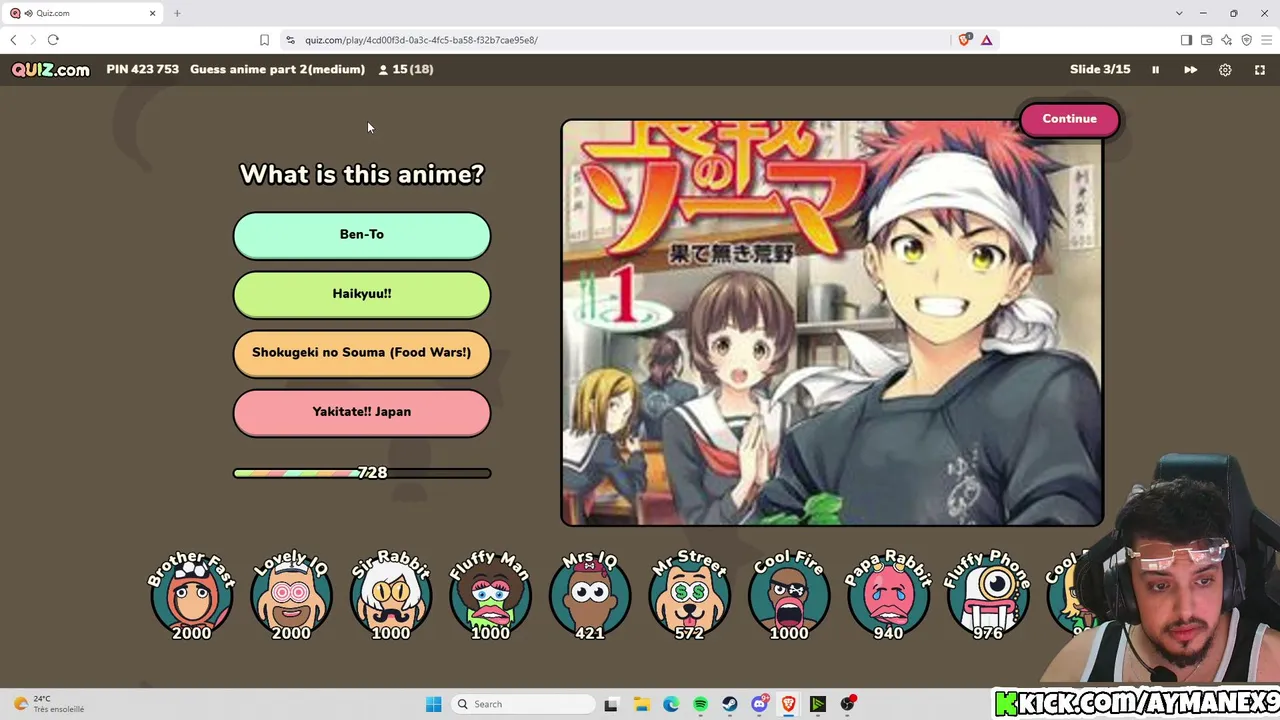Open the Windows Start menu
Screen dimensions: 1280x720
point(433,704)
